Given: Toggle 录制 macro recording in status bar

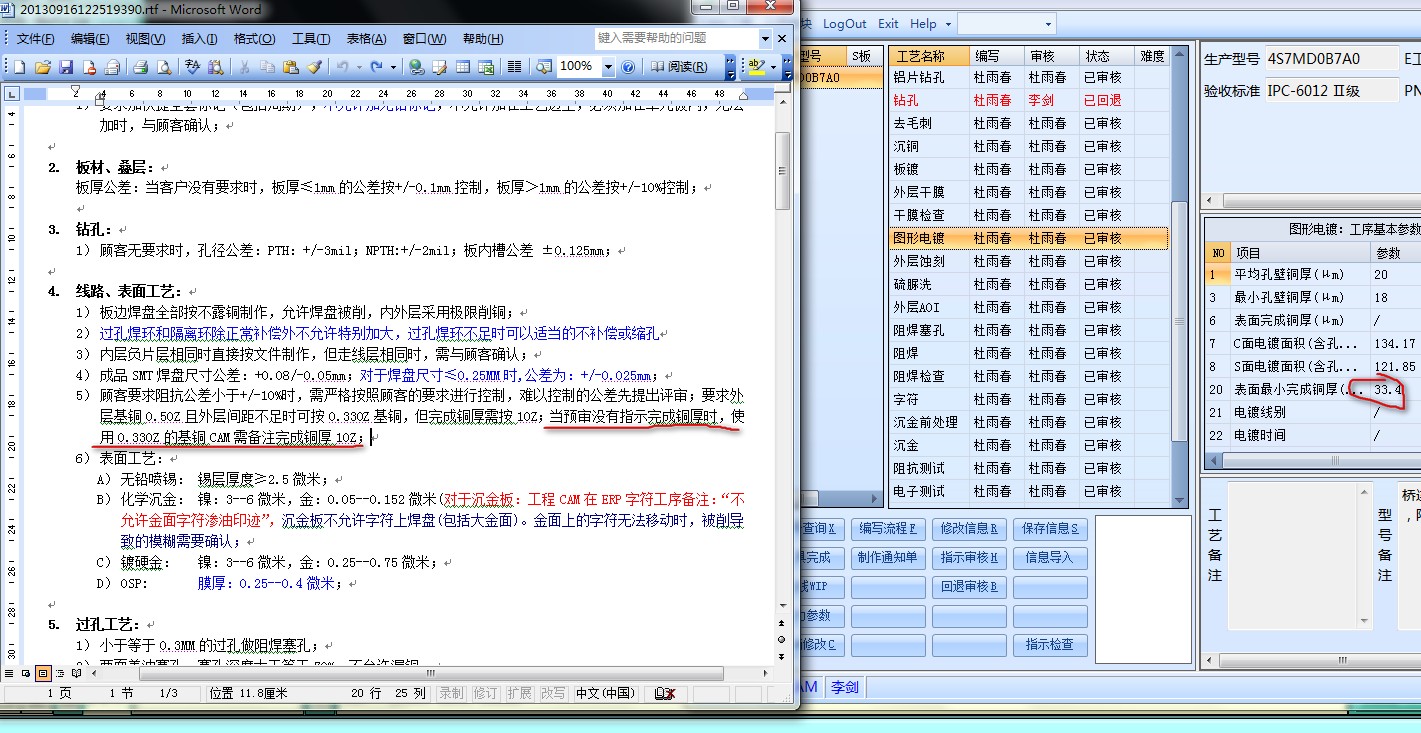Looking at the screenshot, I should click(451, 693).
